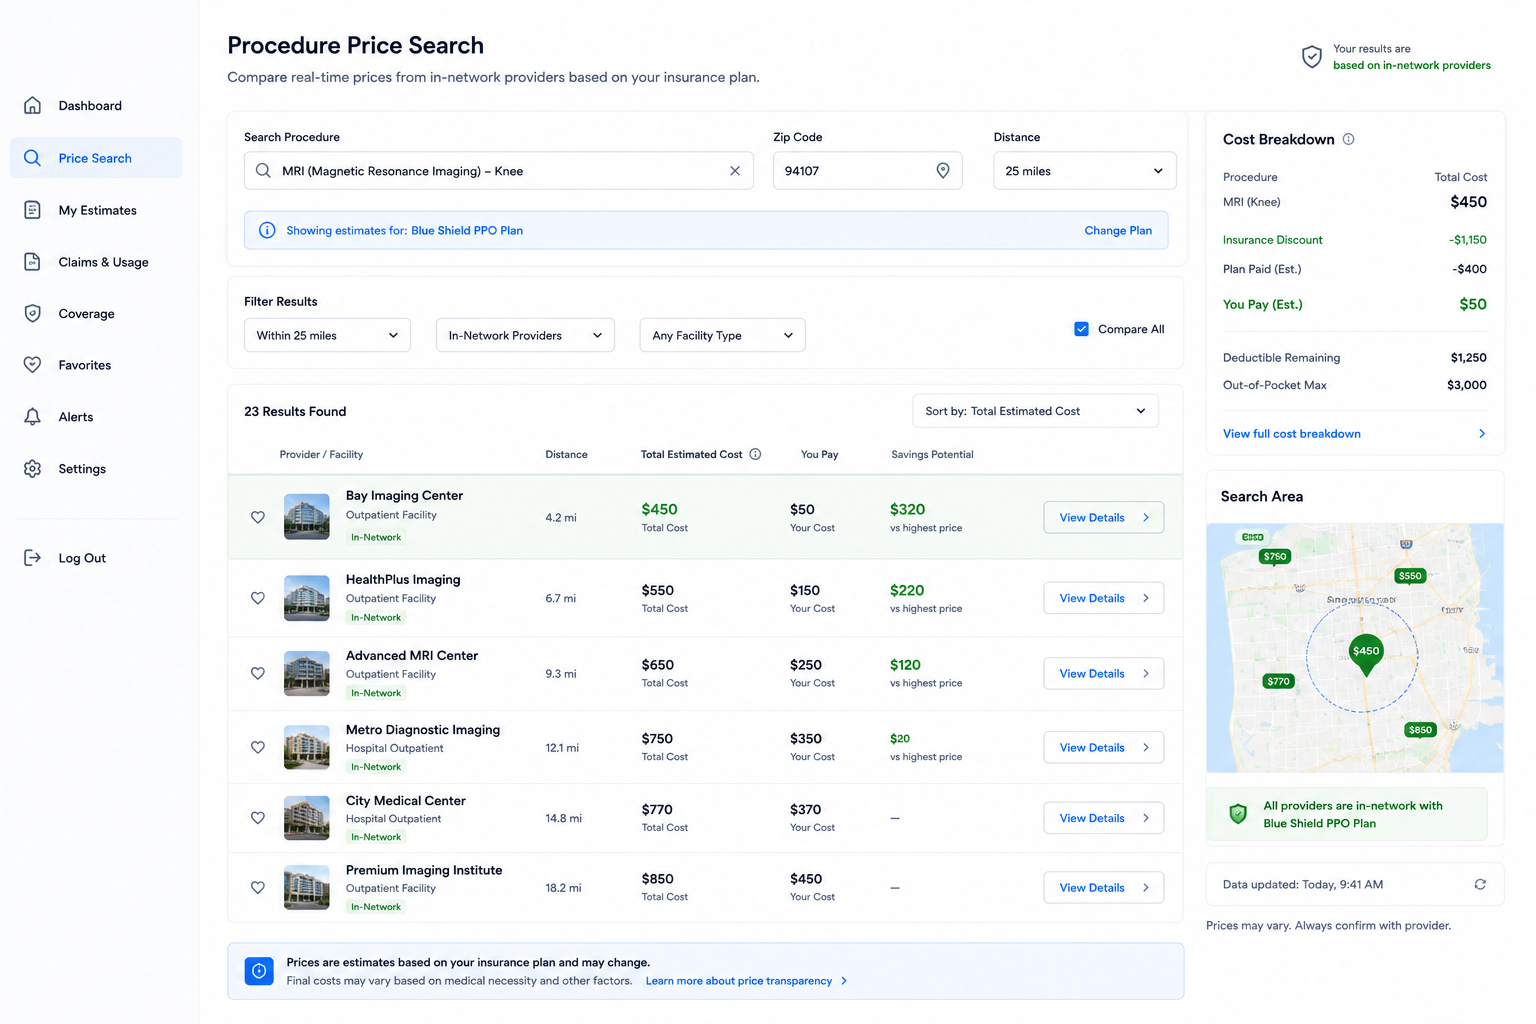The height and width of the screenshot is (1024, 1536).
Task: Favorite HealthPlus Imaging with heart
Action: tap(258, 598)
